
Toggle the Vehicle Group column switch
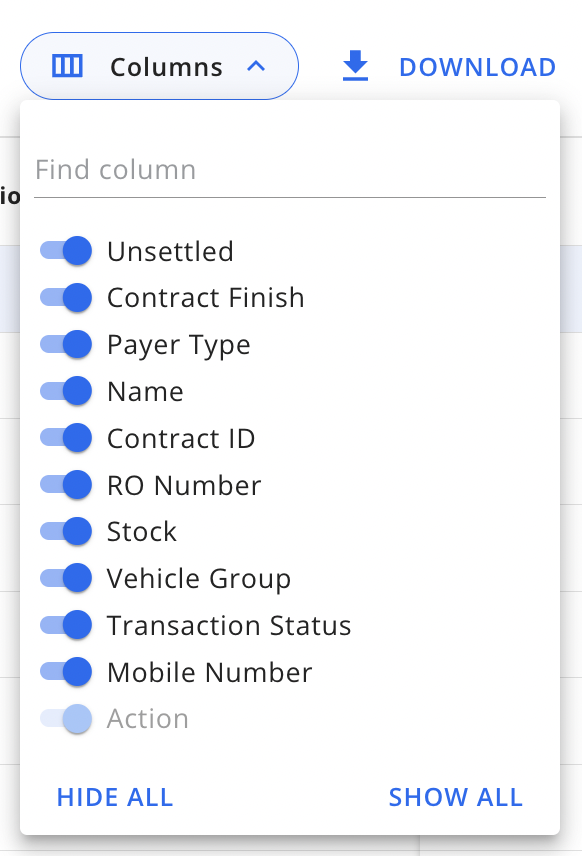click(x=66, y=579)
